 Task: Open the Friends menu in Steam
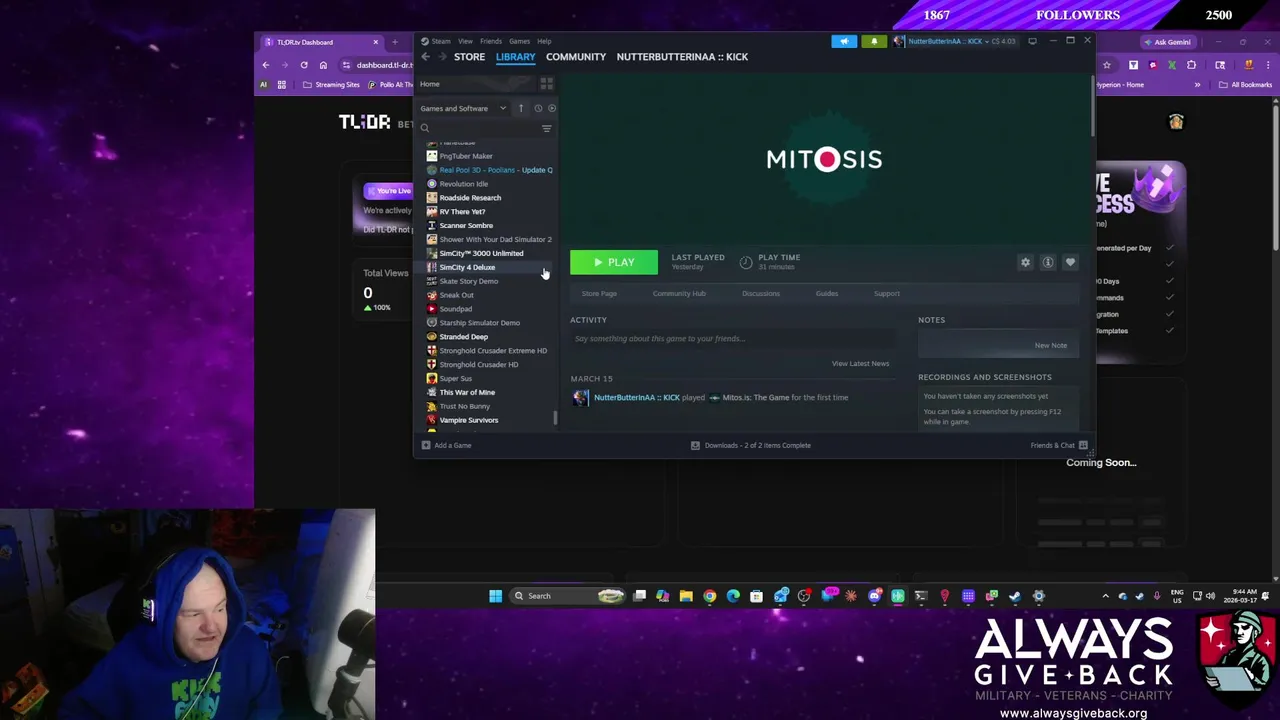pos(491,41)
